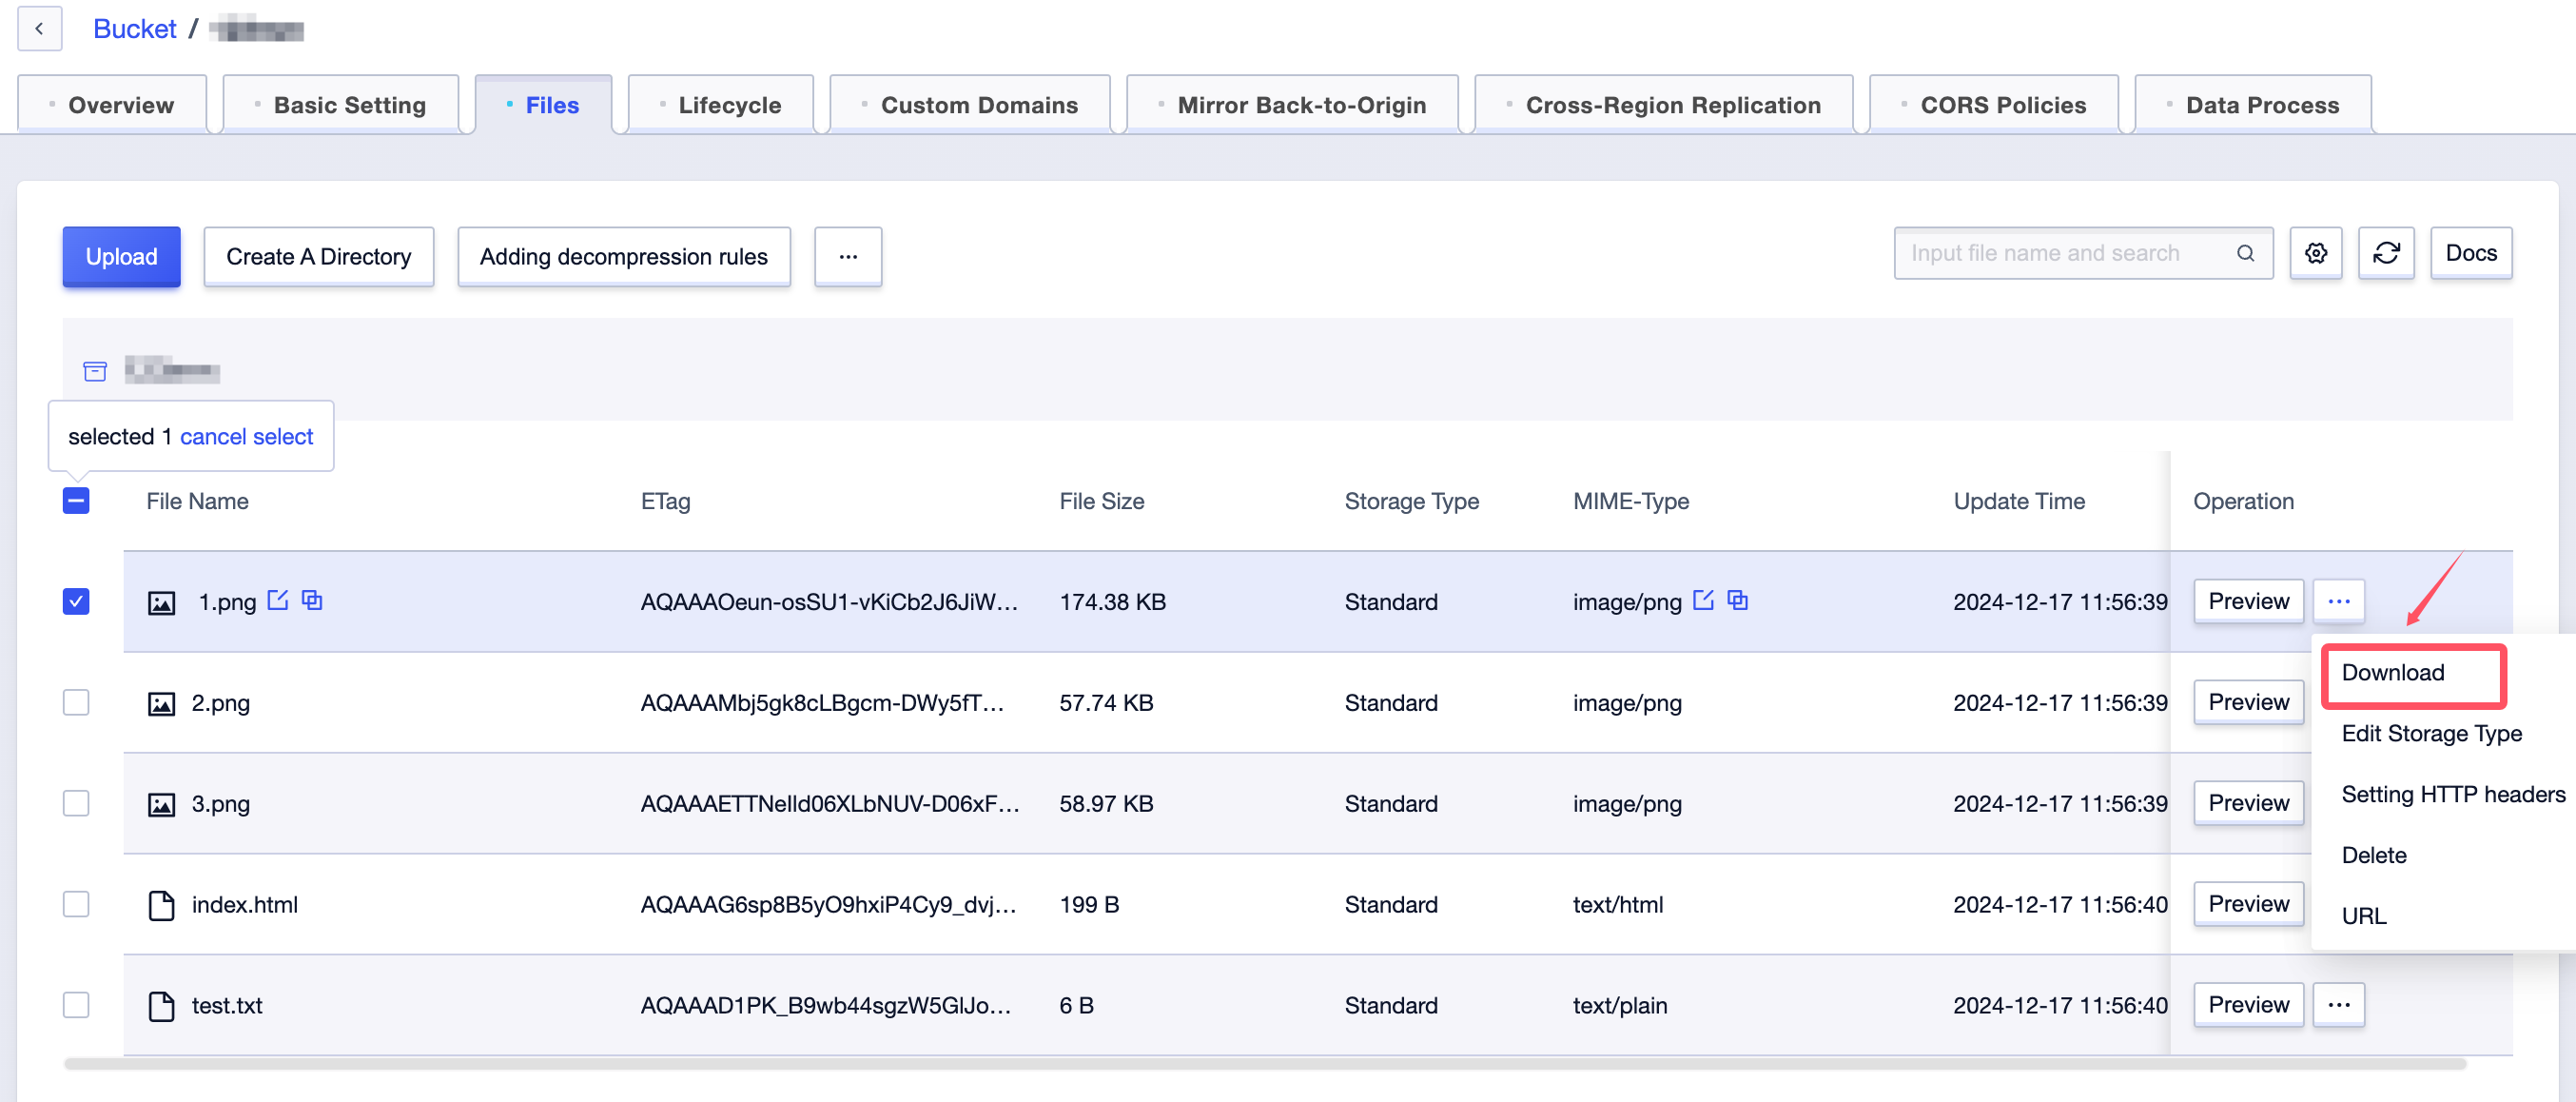Image resolution: width=2576 pixels, height=1102 pixels.
Task: Click the ETag value of 3.png
Action: pos(830,804)
